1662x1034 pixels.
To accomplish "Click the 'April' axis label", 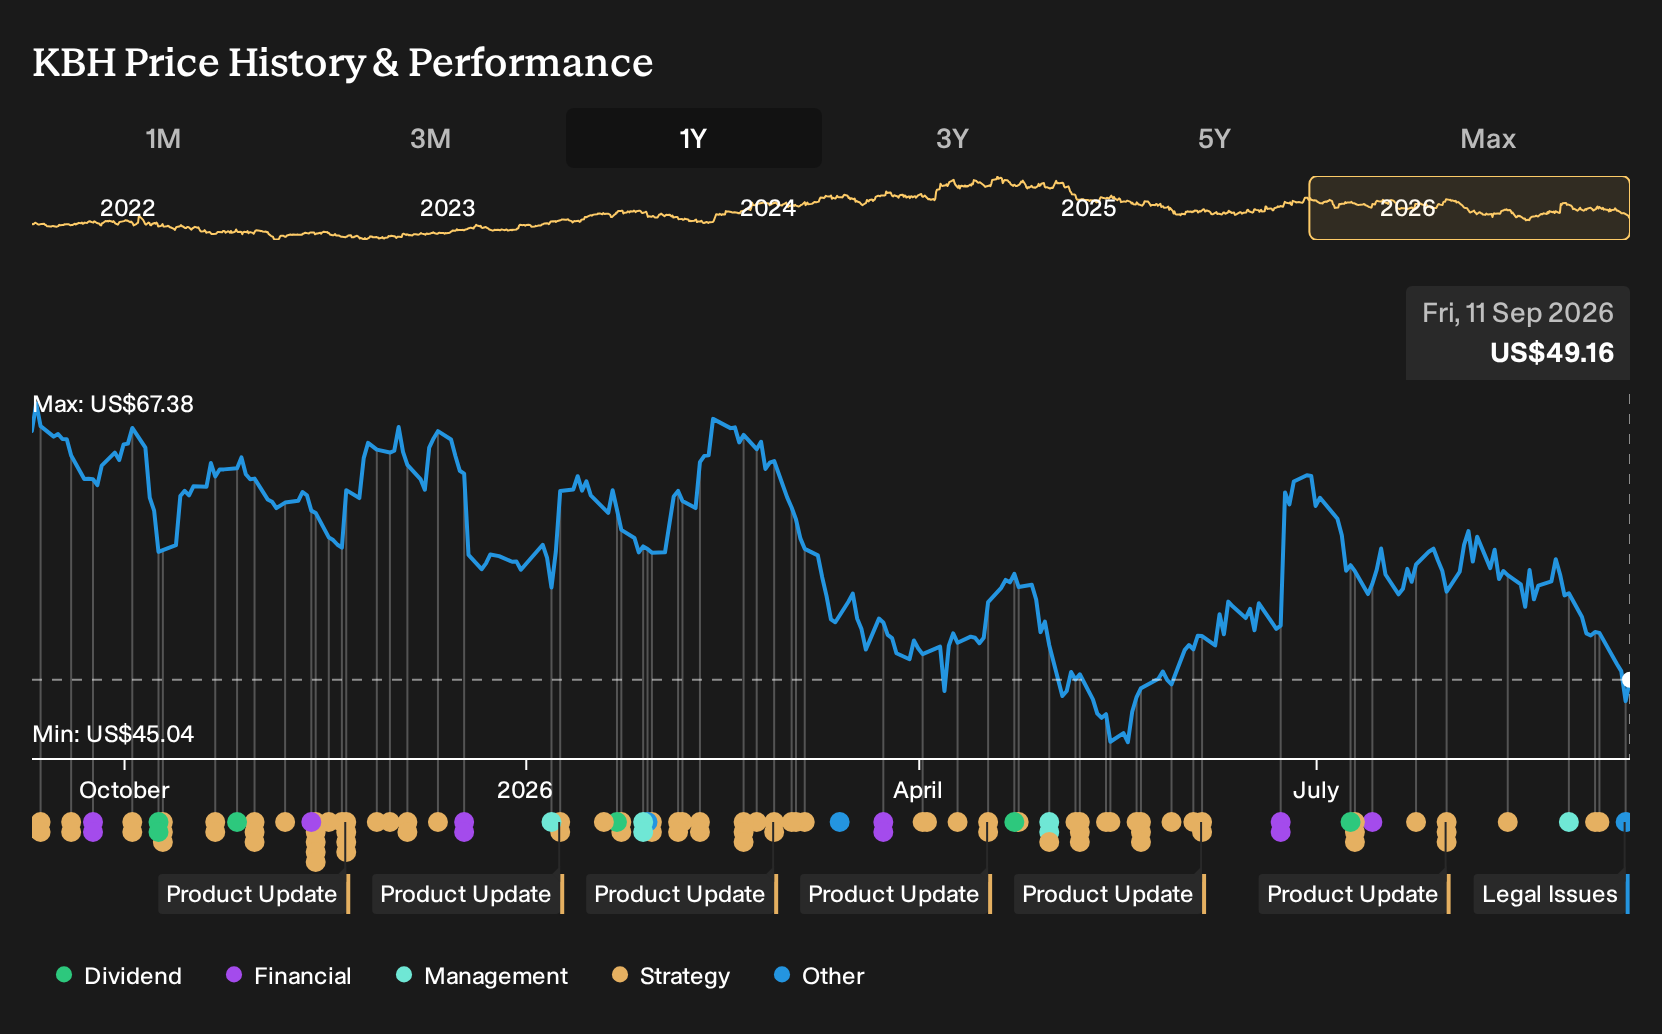I will (x=918, y=790).
